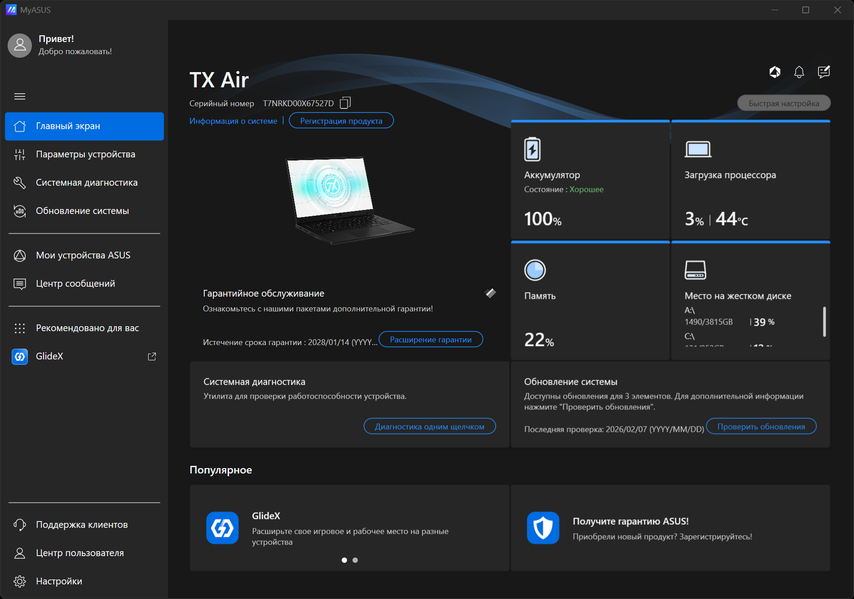This screenshot has width=854, height=599.
Task: Click the 1490/3815GB disk usage text
Action: (708, 322)
